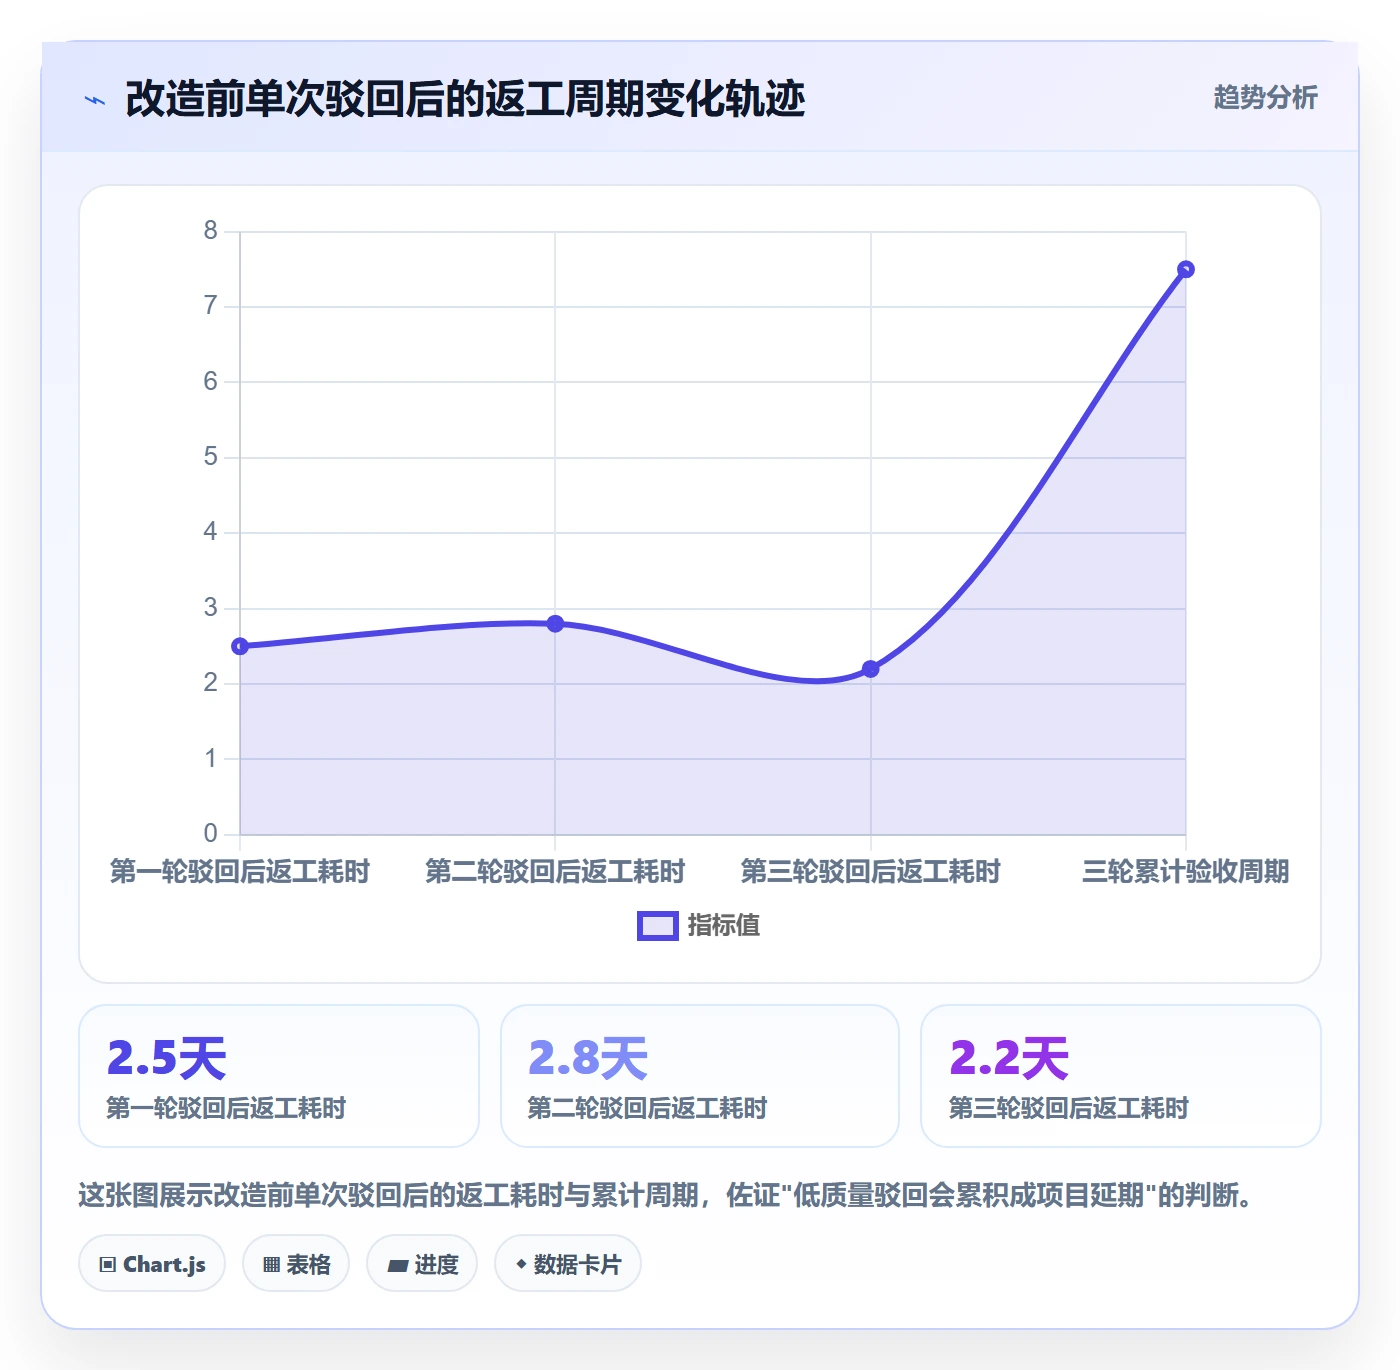Click the 表格 tag chip

click(x=296, y=1264)
